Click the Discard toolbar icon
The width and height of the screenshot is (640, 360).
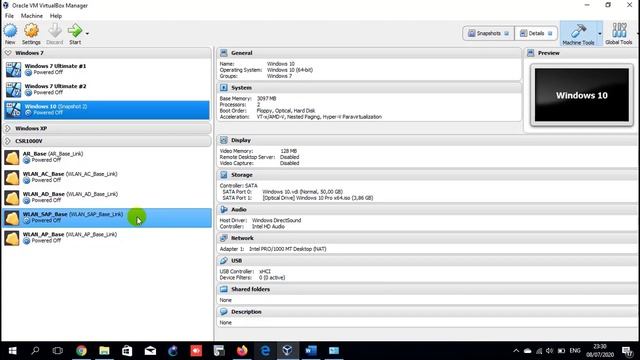point(55,34)
